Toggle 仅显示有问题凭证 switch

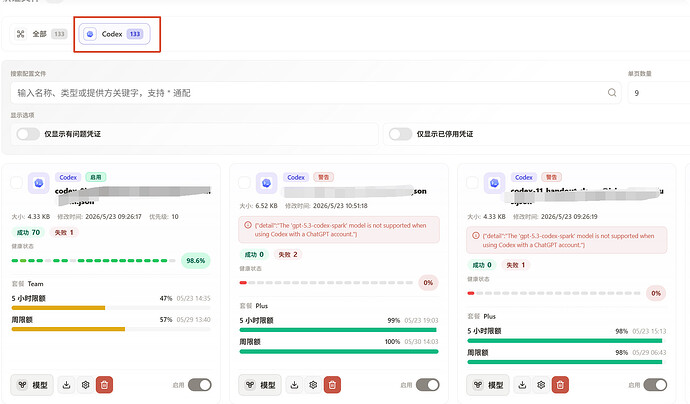point(28,134)
